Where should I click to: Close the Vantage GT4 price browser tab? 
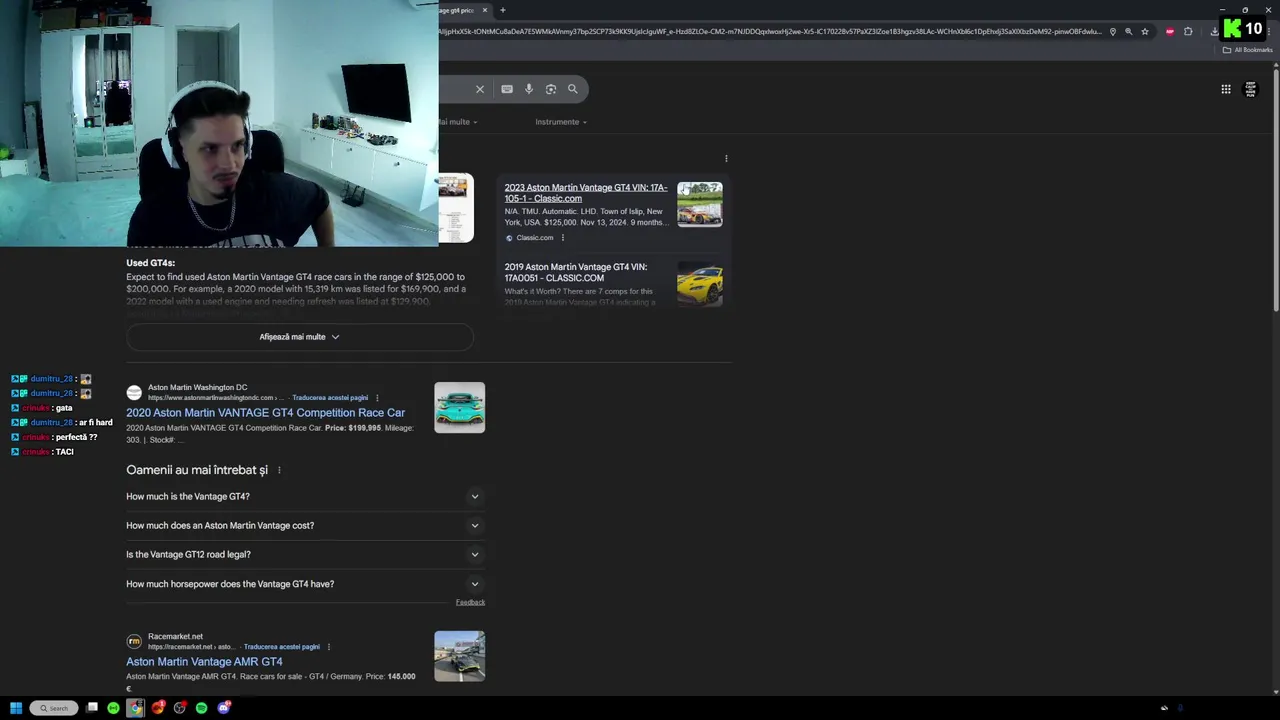coord(485,10)
